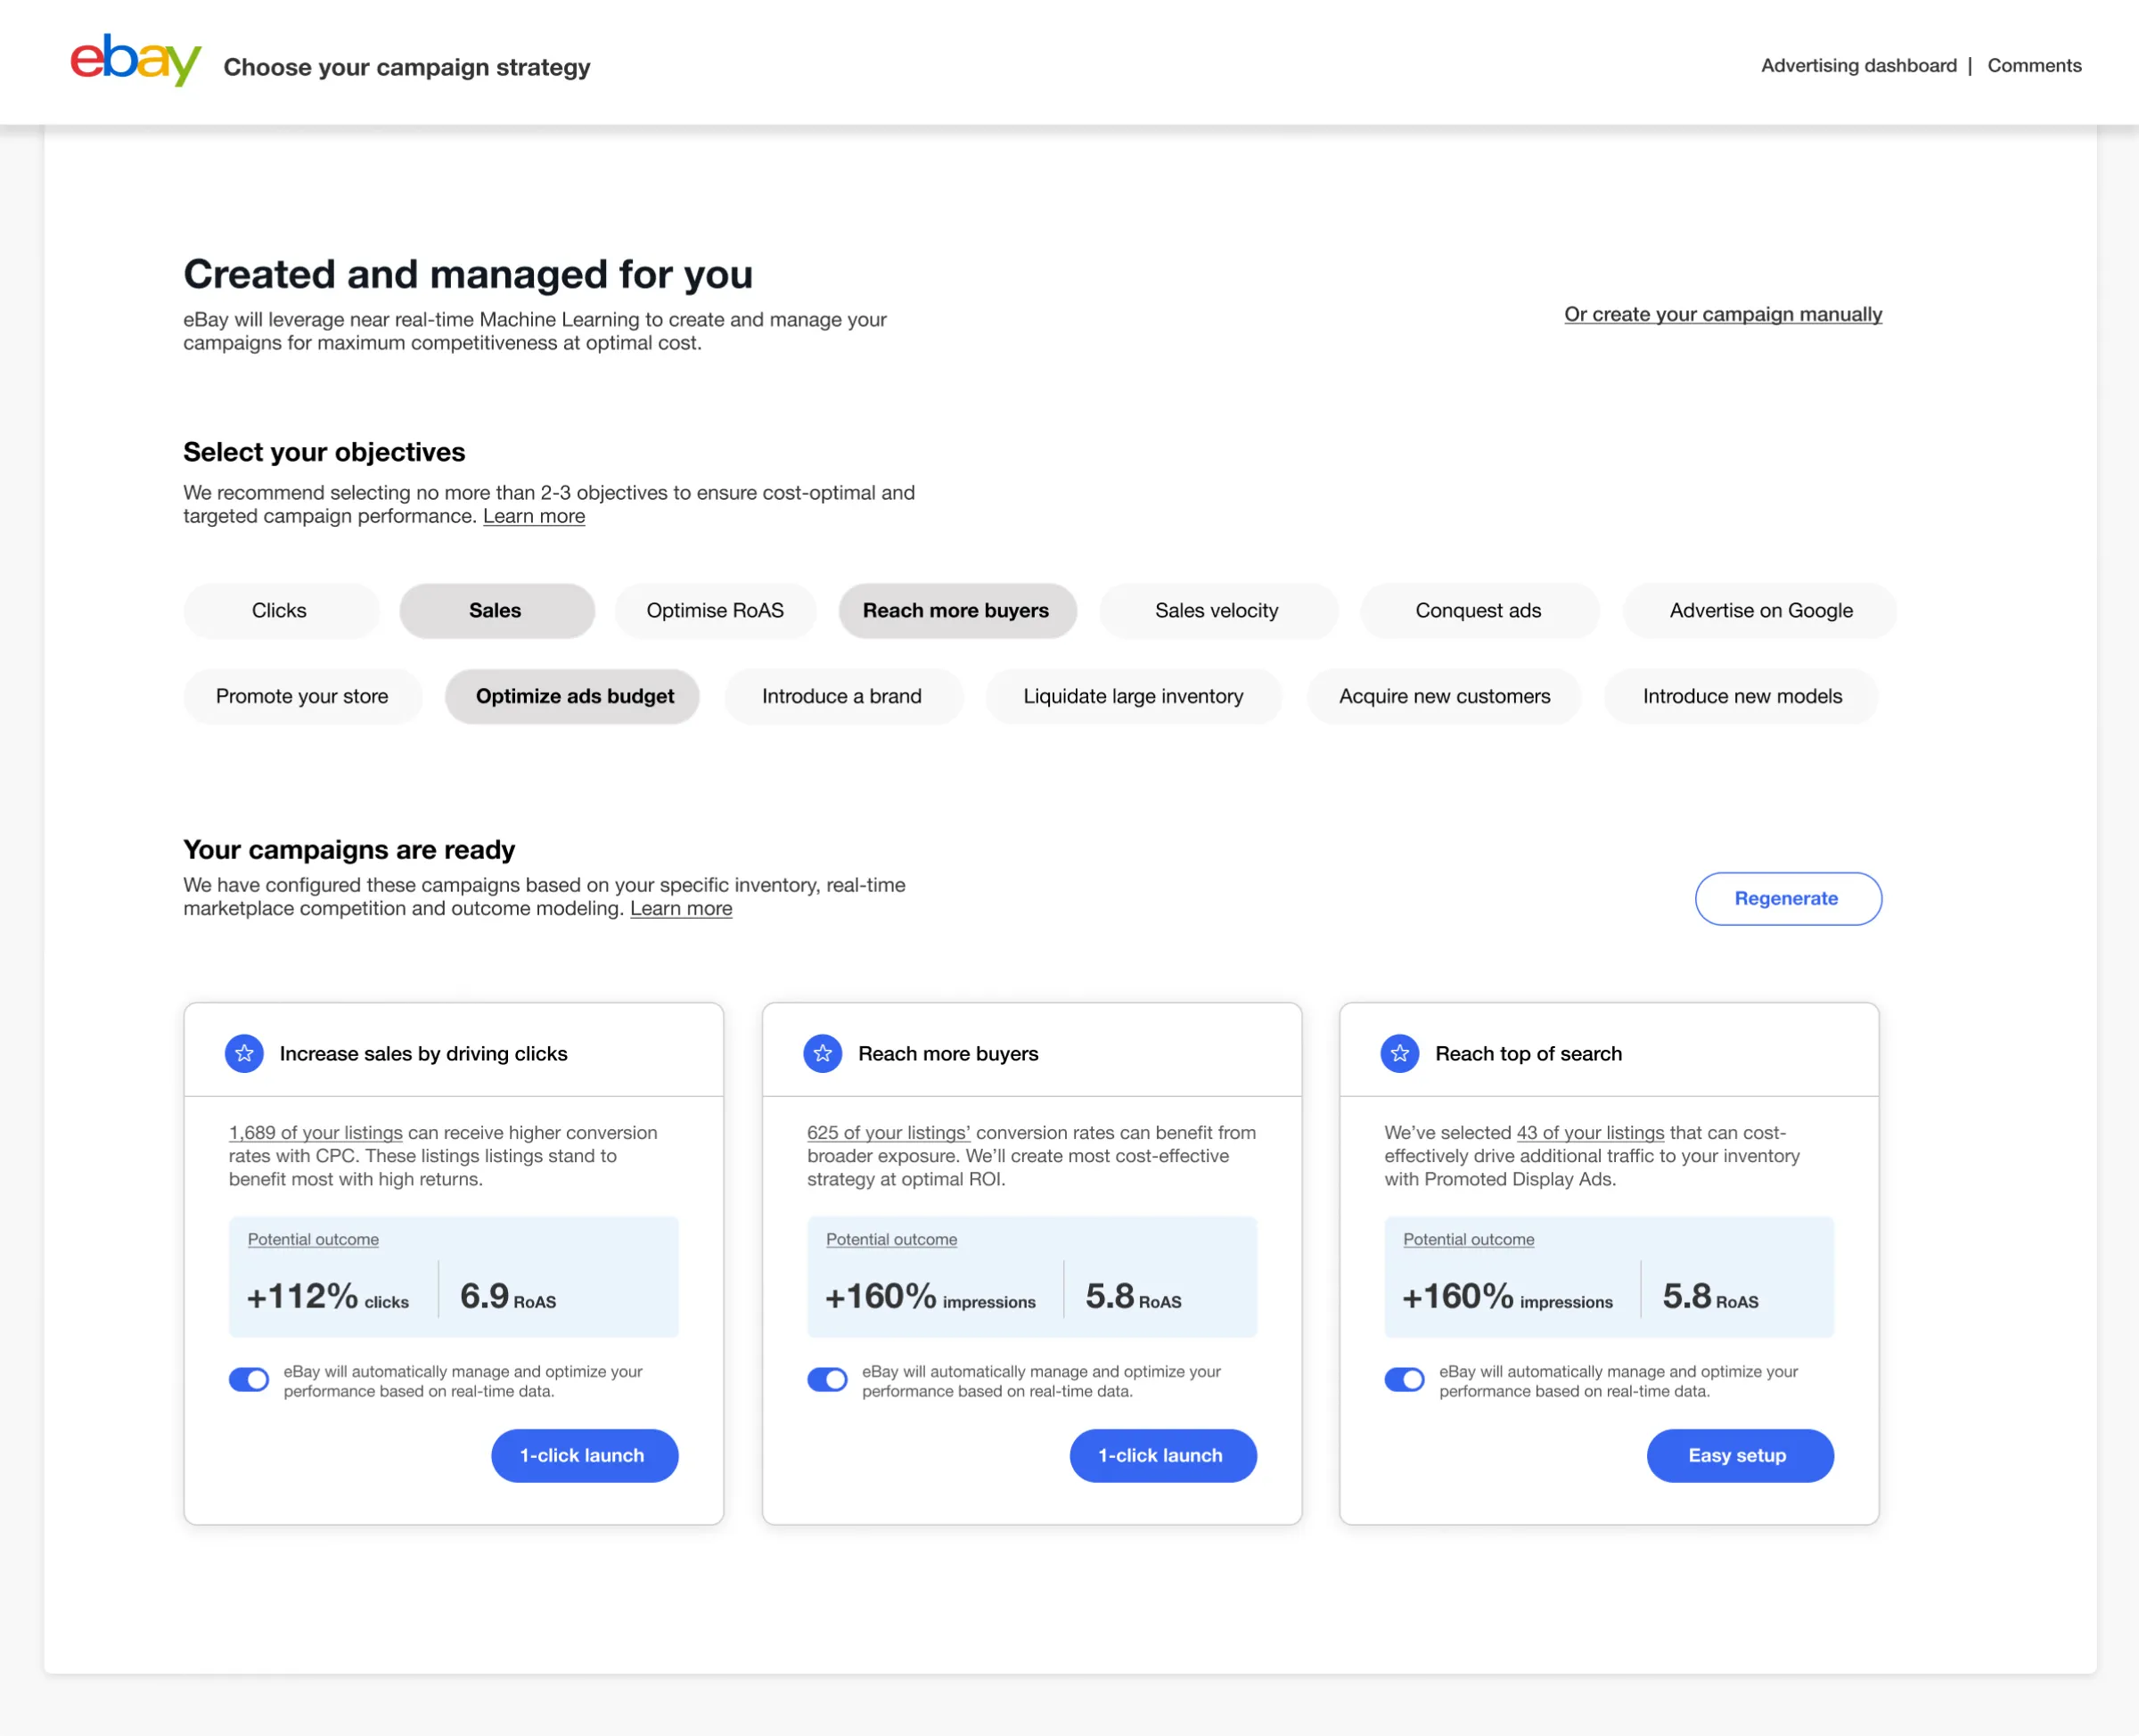Toggle auto-manage switch on Reach more buyers card

(828, 1380)
